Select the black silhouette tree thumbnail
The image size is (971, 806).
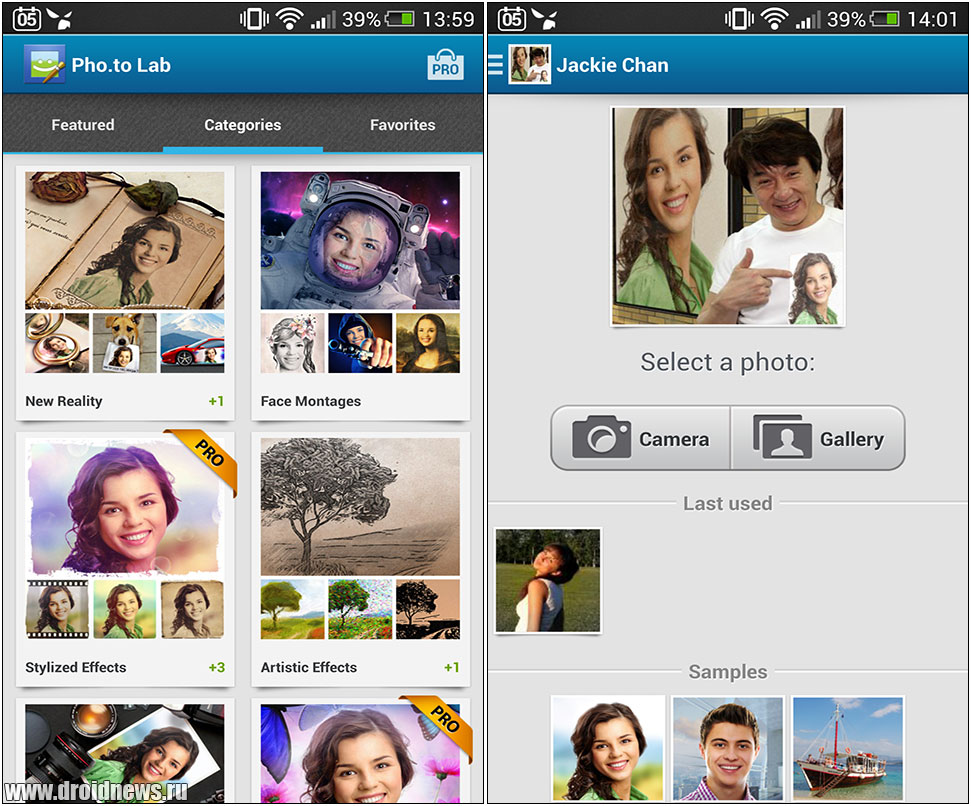tap(428, 609)
